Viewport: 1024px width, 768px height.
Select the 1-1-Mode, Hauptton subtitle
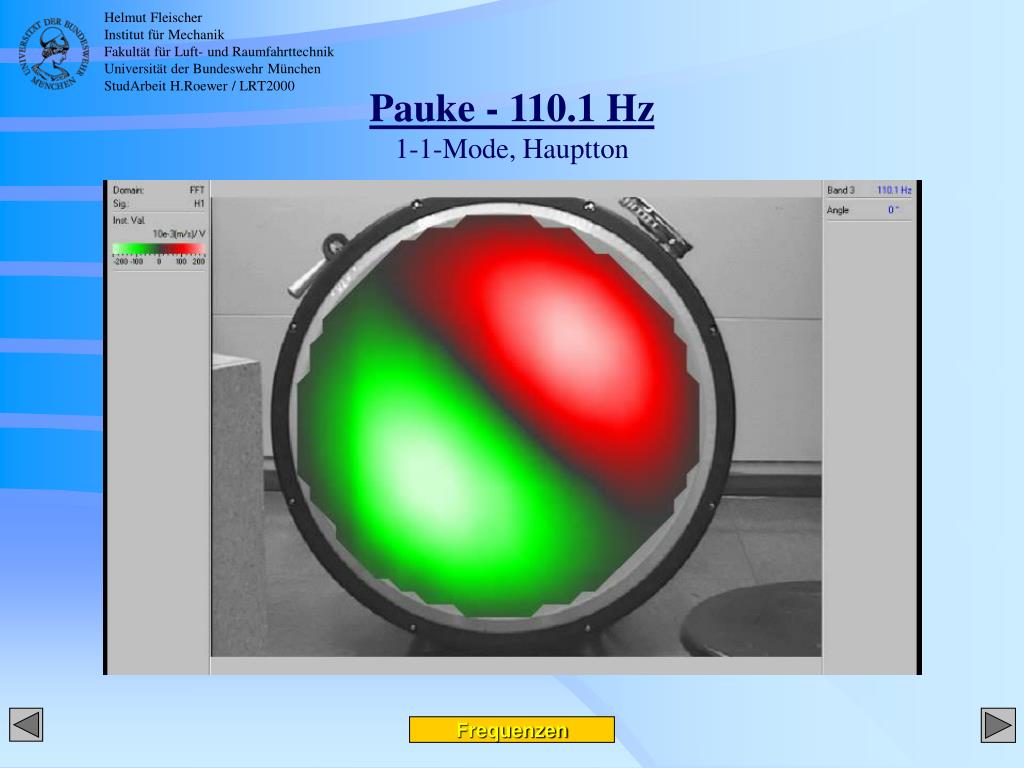click(511, 150)
